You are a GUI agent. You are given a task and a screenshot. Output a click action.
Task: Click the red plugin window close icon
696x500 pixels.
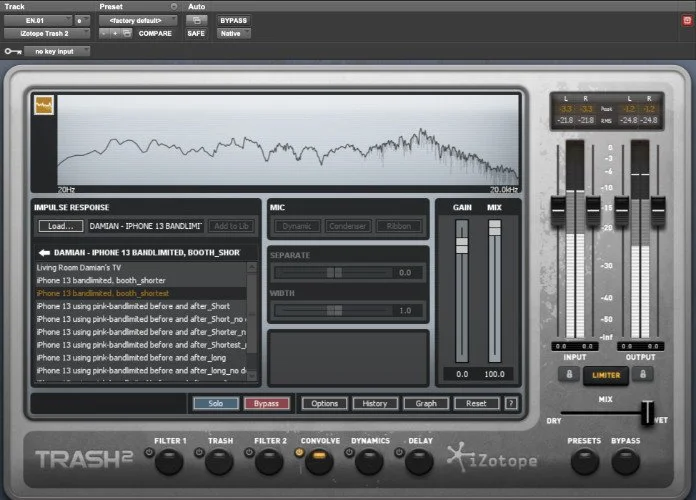pos(687,20)
